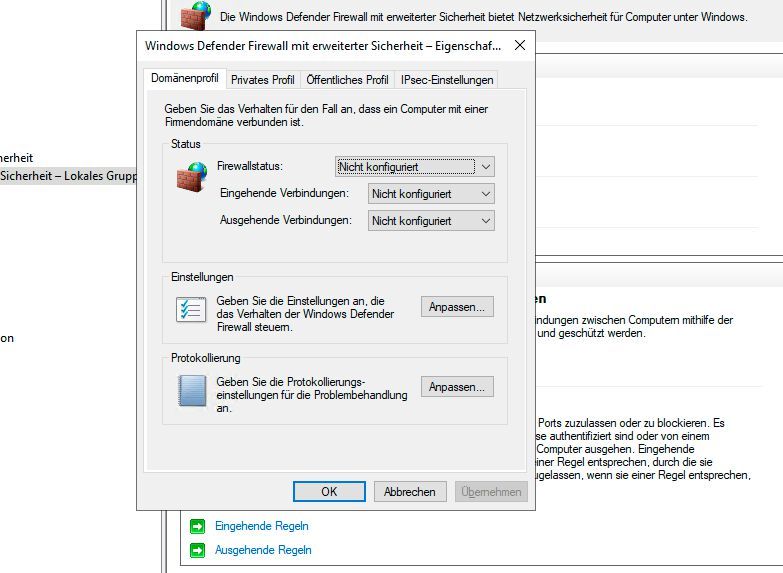
Task: Expand the Ausgehende Verbindungen combo box
Action: click(x=431, y=221)
